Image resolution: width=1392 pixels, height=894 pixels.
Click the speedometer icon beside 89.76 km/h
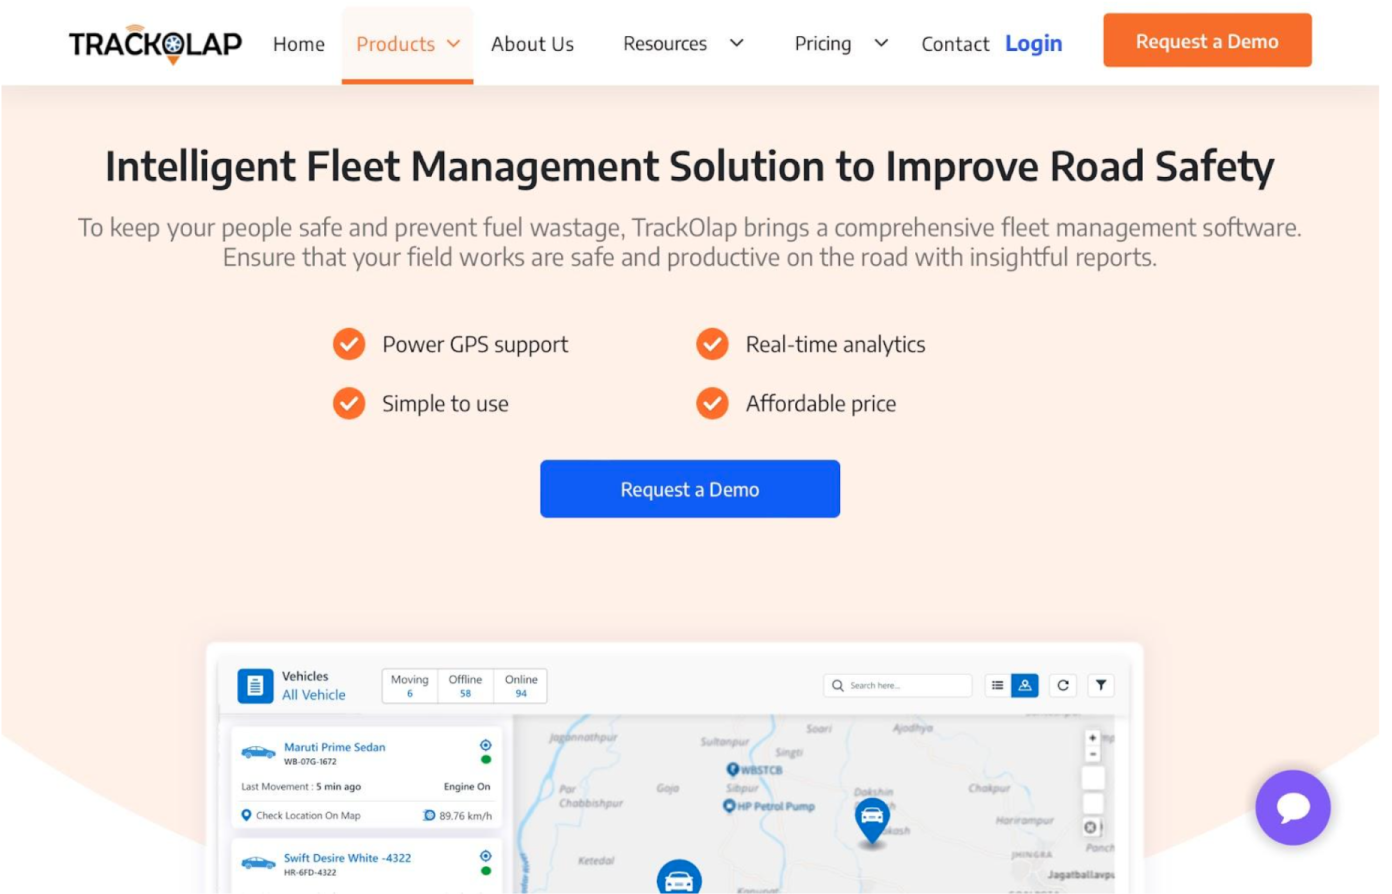pyautogui.click(x=430, y=815)
